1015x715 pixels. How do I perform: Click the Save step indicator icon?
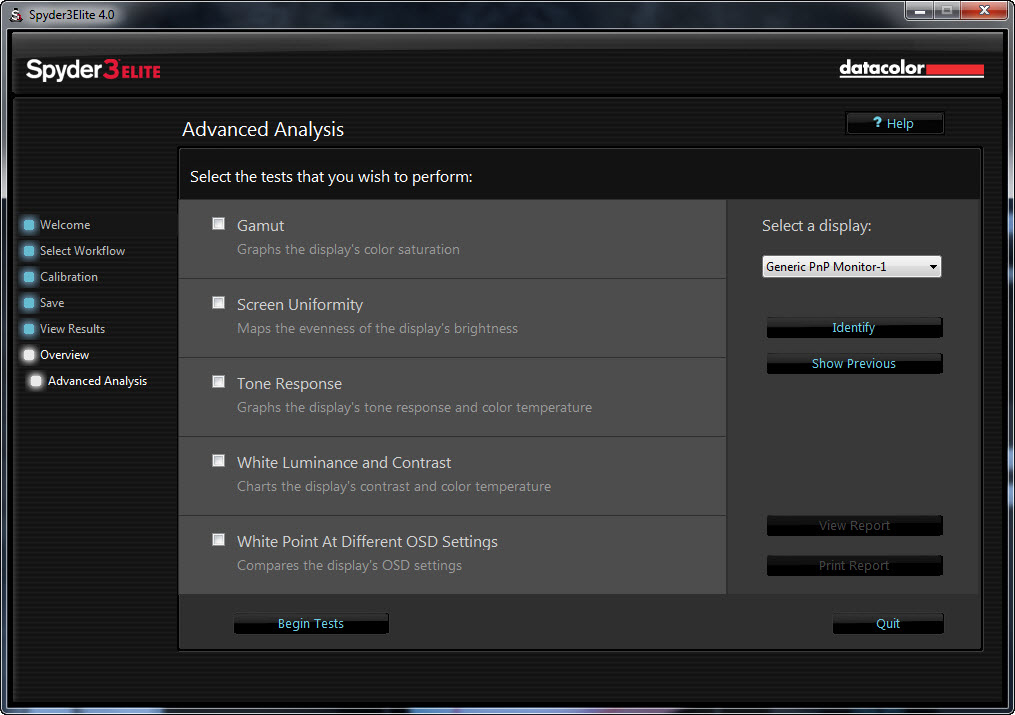coord(29,303)
